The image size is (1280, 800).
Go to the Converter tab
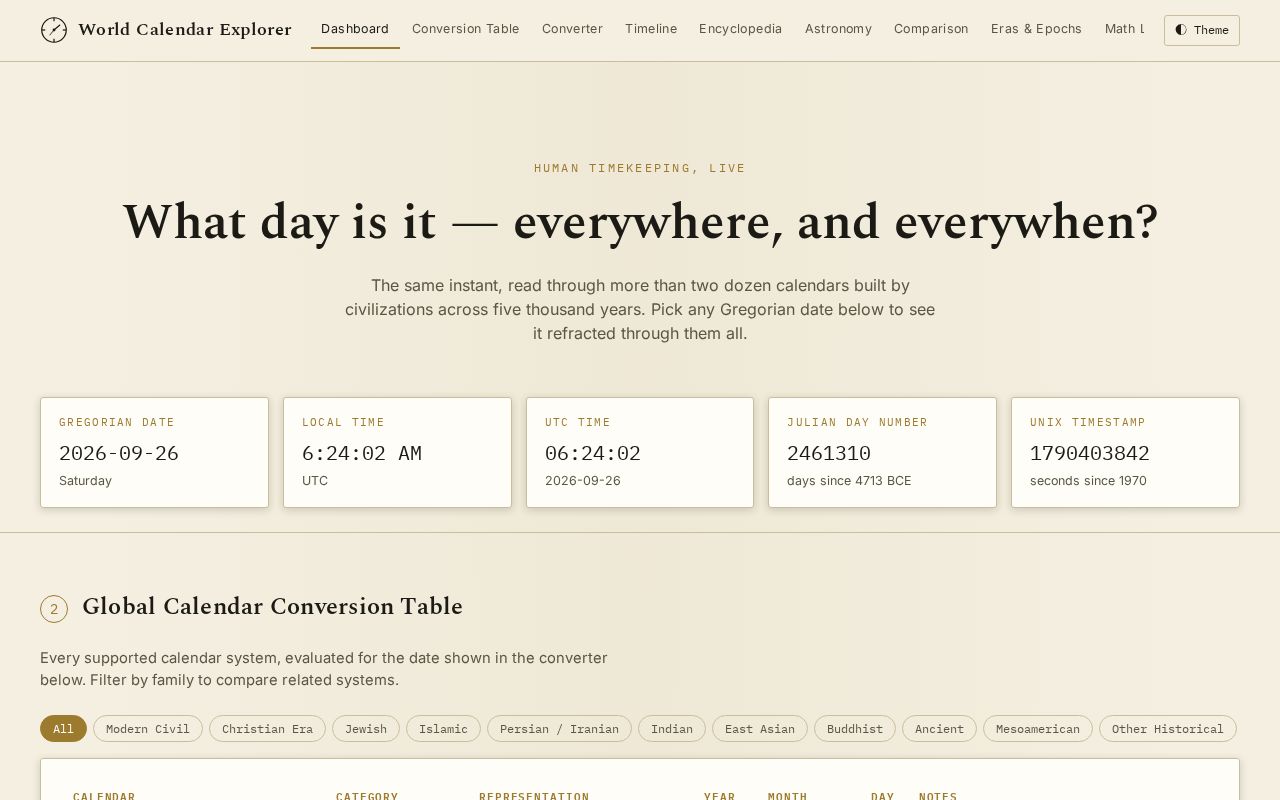pos(572,29)
